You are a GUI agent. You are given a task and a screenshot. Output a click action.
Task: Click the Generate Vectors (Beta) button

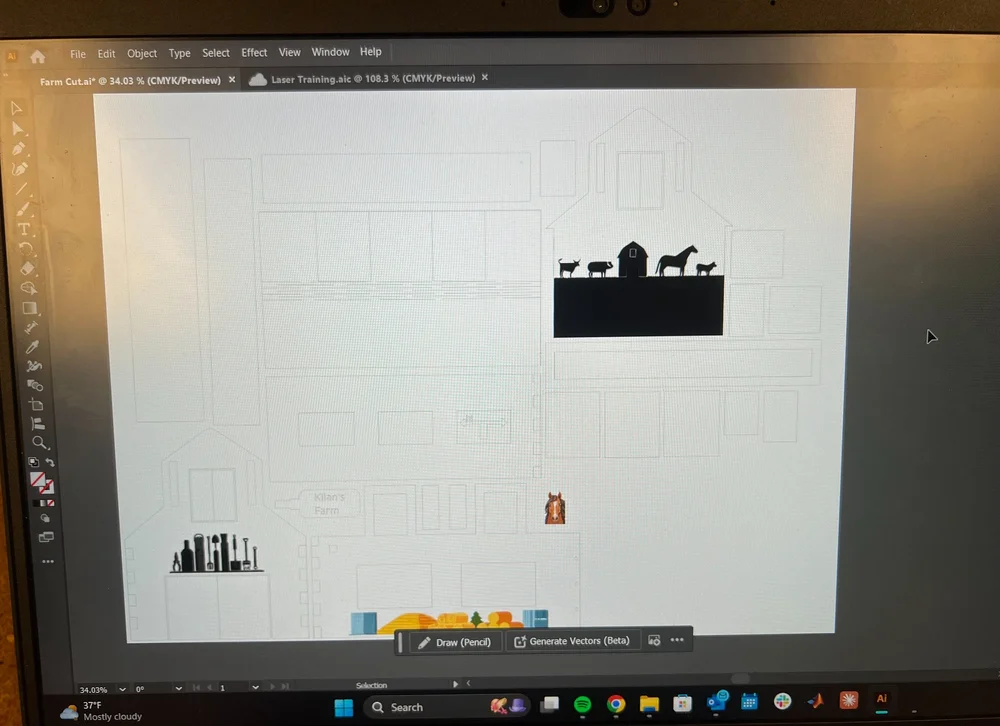tap(573, 641)
